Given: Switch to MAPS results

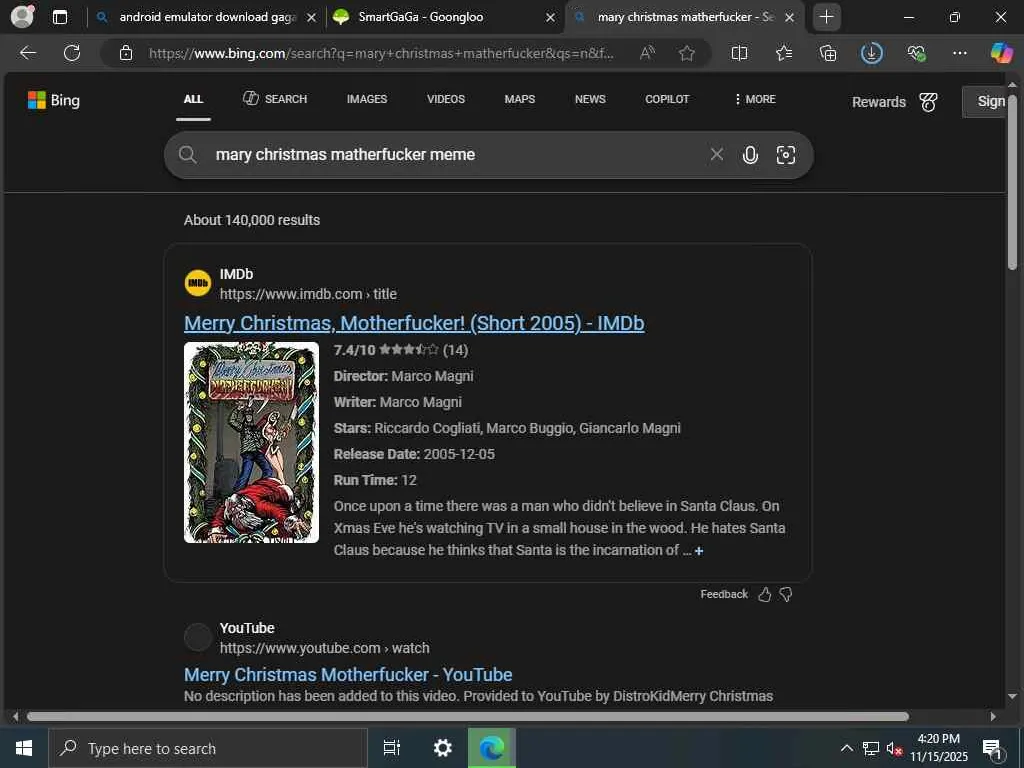Looking at the screenshot, I should click(520, 99).
